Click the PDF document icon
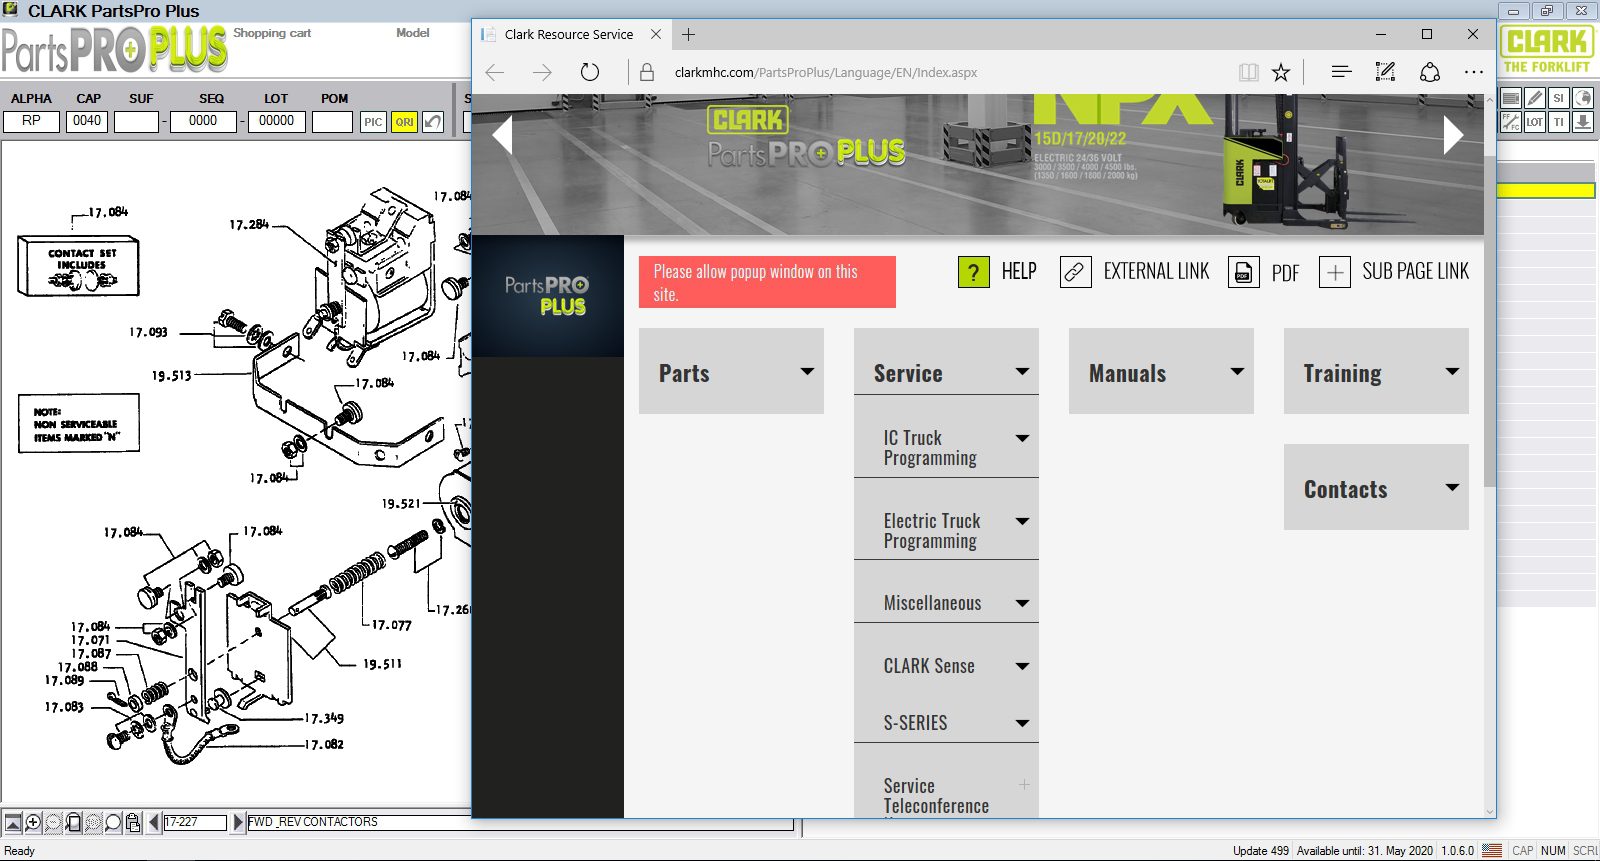This screenshot has width=1600, height=861. click(1243, 272)
